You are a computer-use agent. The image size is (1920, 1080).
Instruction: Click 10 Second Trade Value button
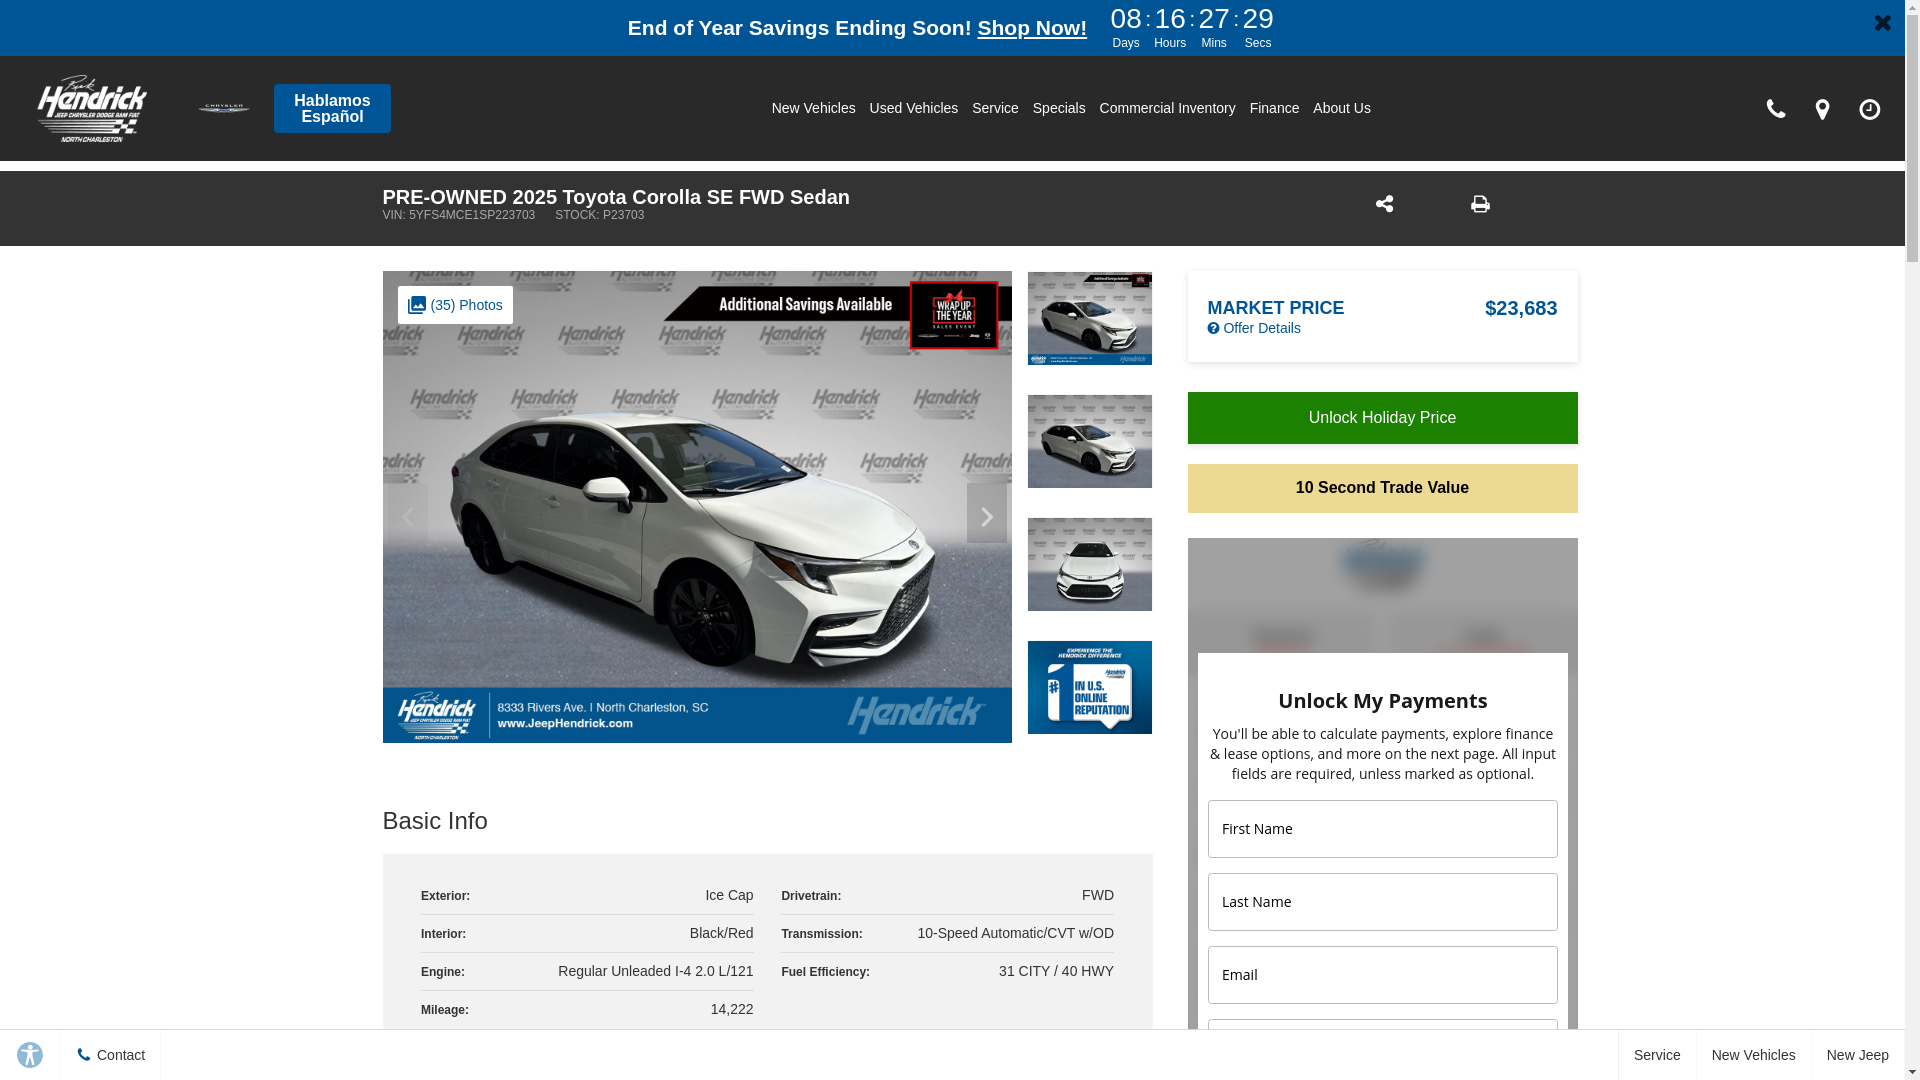1383,488
